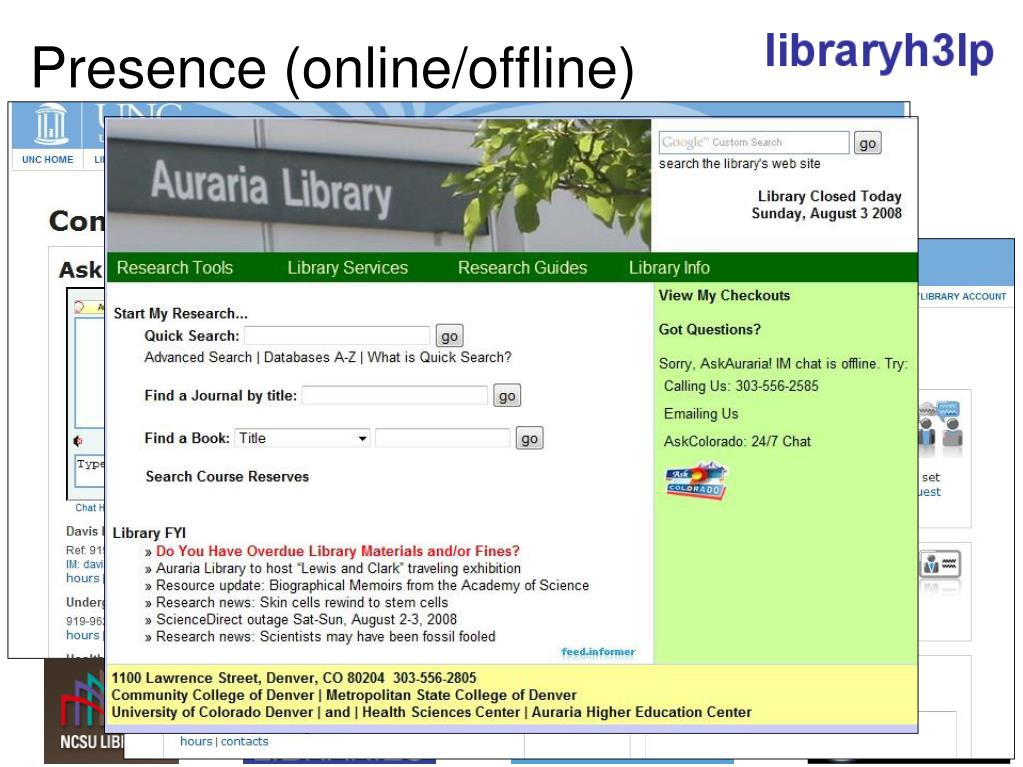Open the Metropolitan State College of Denver link
The height and width of the screenshot is (767, 1023).
coord(451,695)
